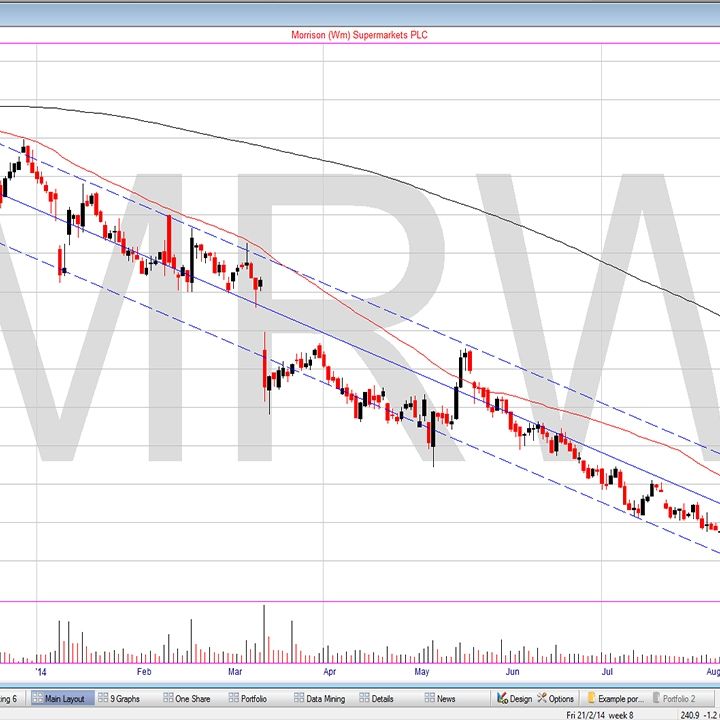
Task: Click the Example portfolio folder icon
Action: tap(591, 698)
